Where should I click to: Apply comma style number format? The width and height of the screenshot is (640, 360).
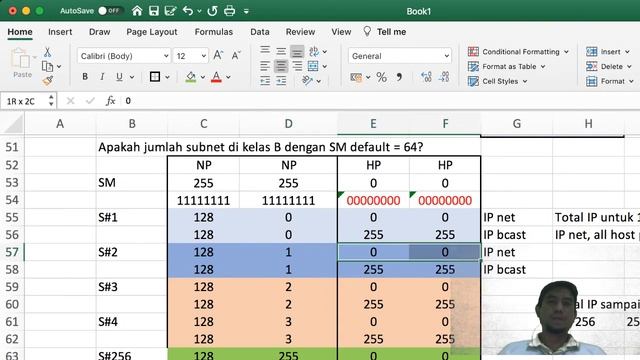399,77
